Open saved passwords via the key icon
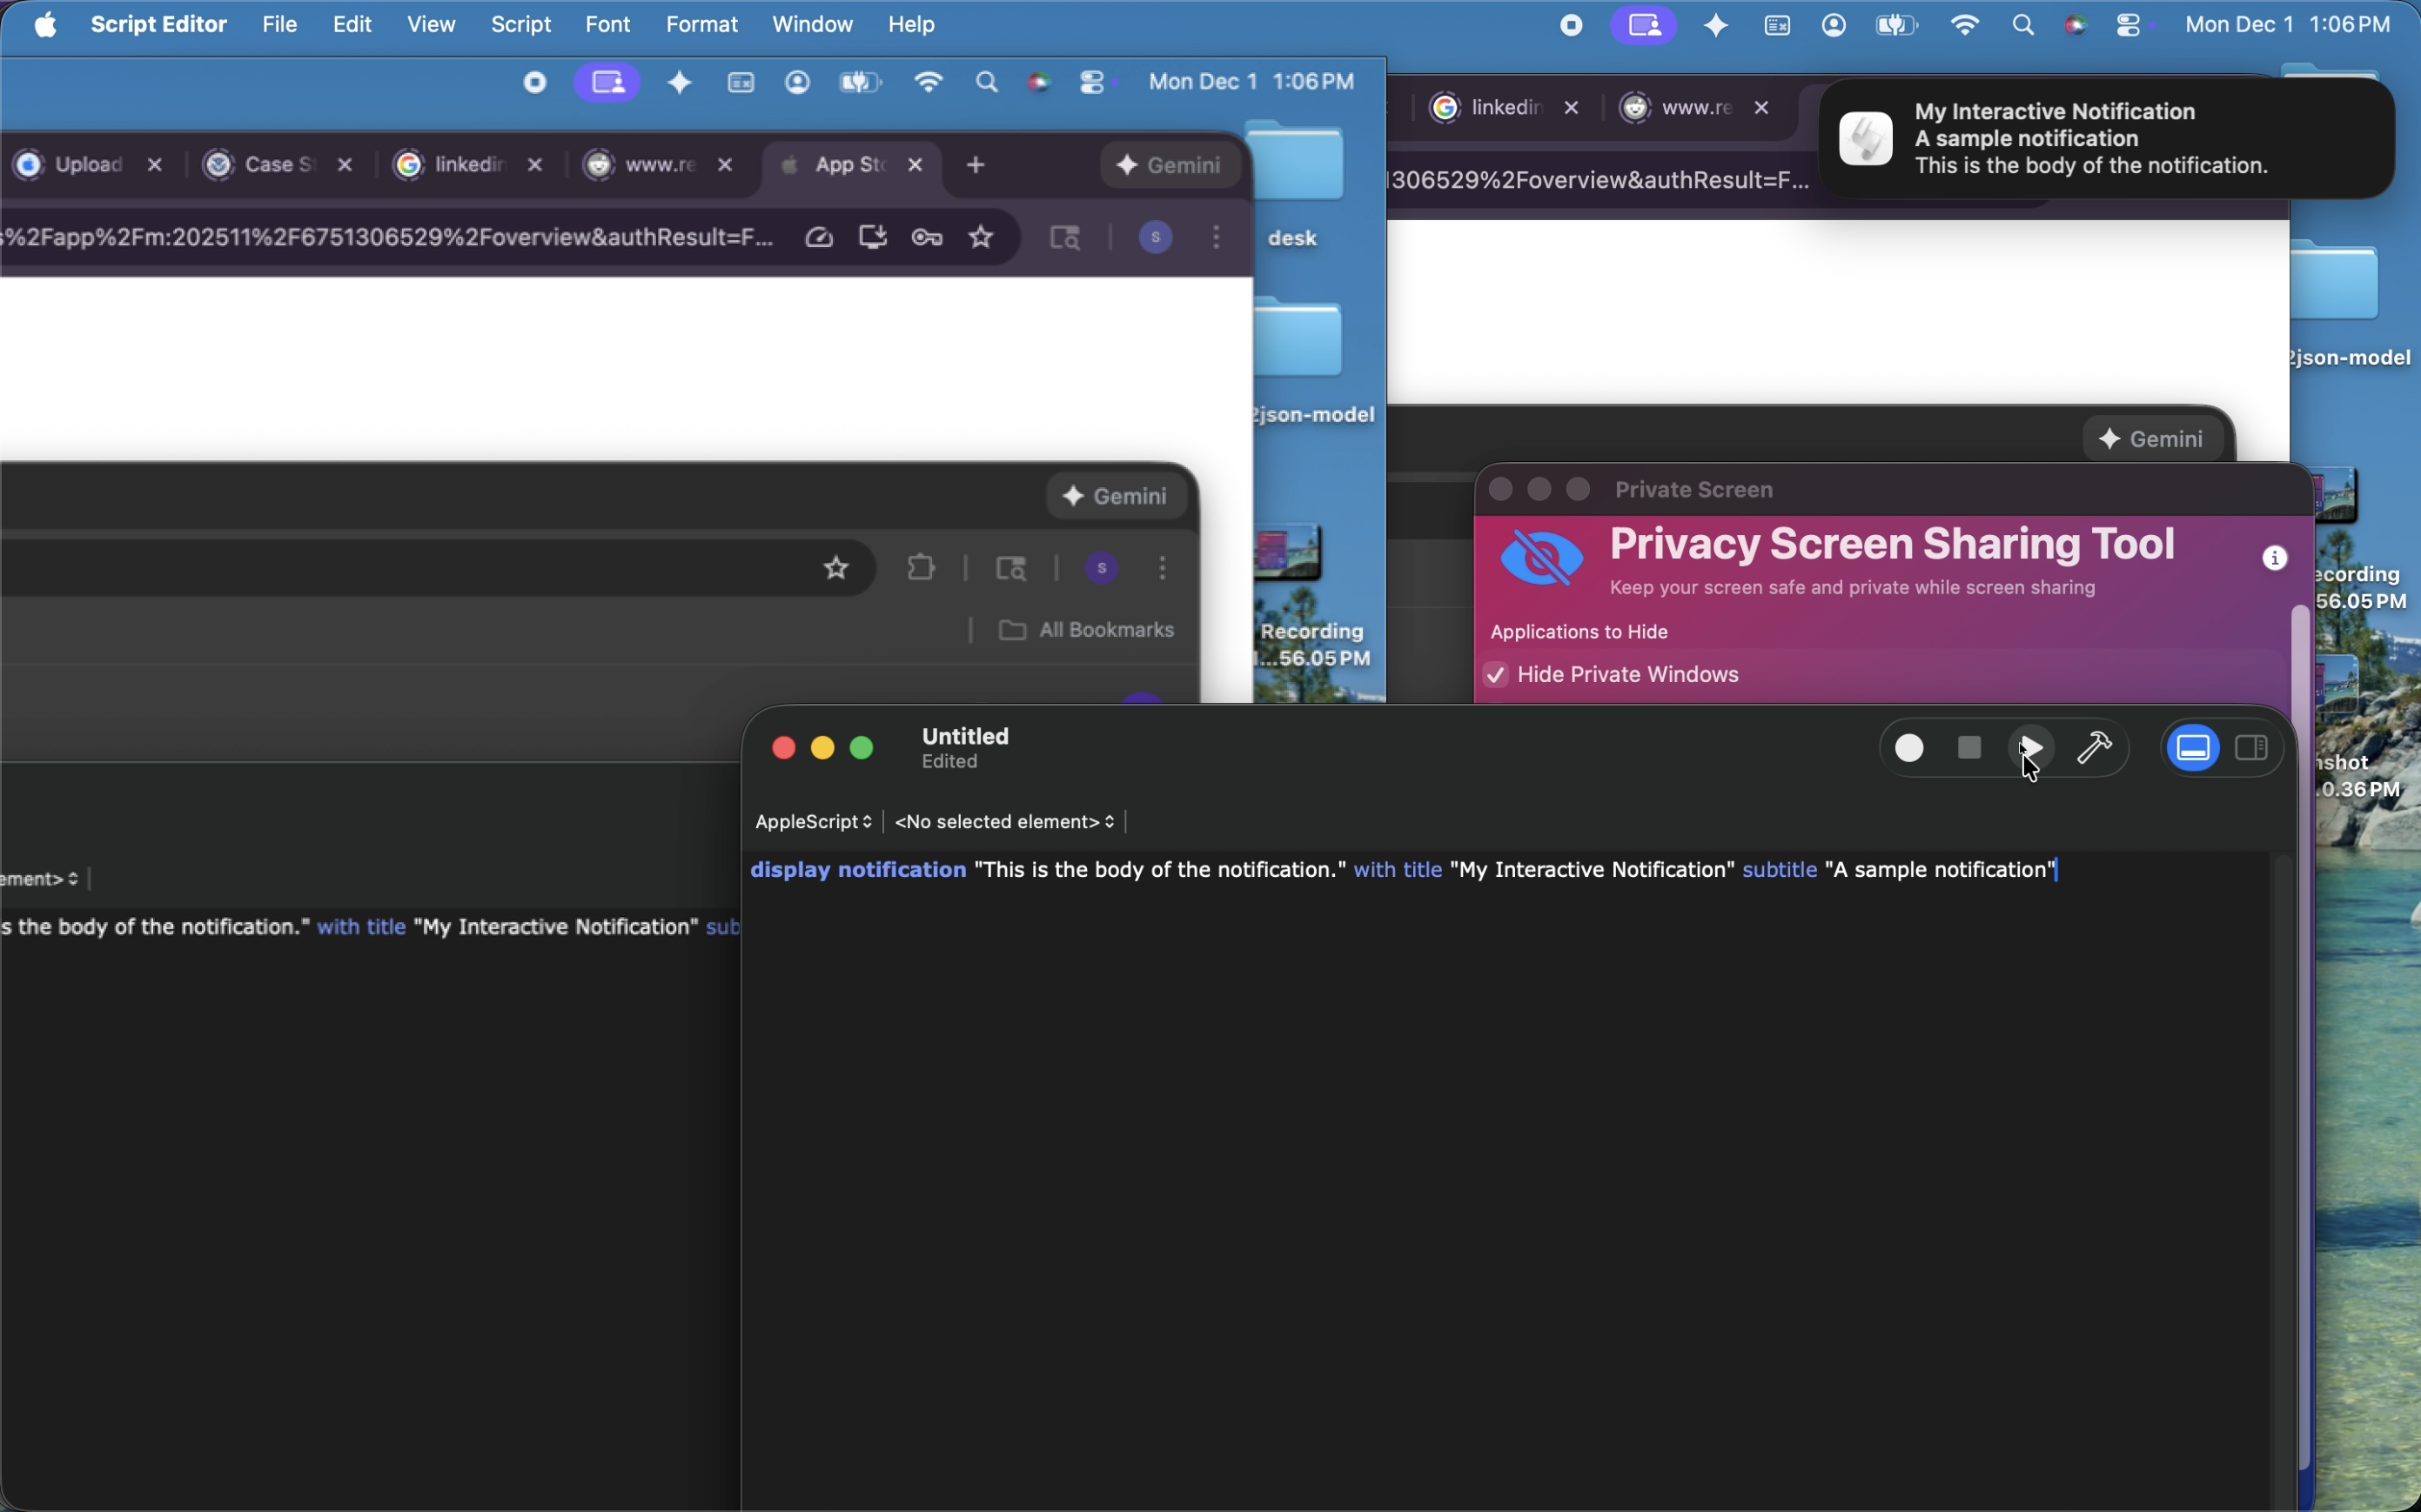 coord(927,237)
